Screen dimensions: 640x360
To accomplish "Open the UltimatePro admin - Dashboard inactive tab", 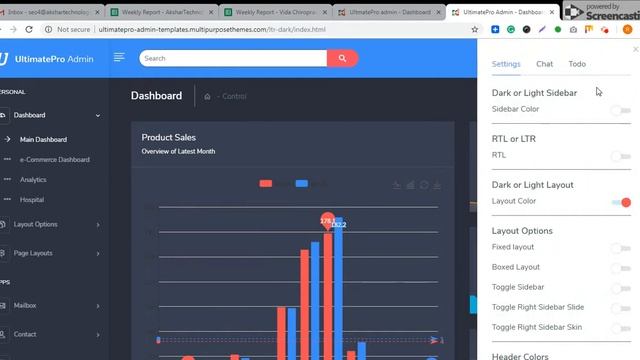I will [x=389, y=12].
